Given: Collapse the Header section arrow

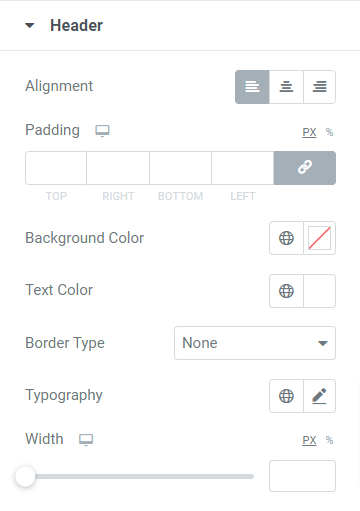Looking at the screenshot, I should (30, 25).
